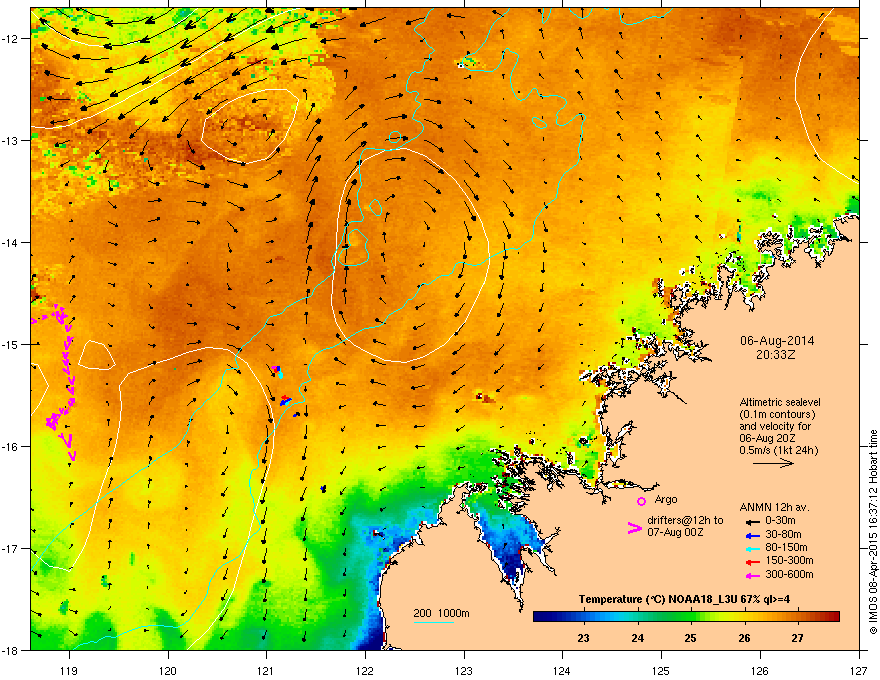This screenshot has width=880, height=680.
Task: Click the "0-30m" depth label
Action: tap(781, 521)
